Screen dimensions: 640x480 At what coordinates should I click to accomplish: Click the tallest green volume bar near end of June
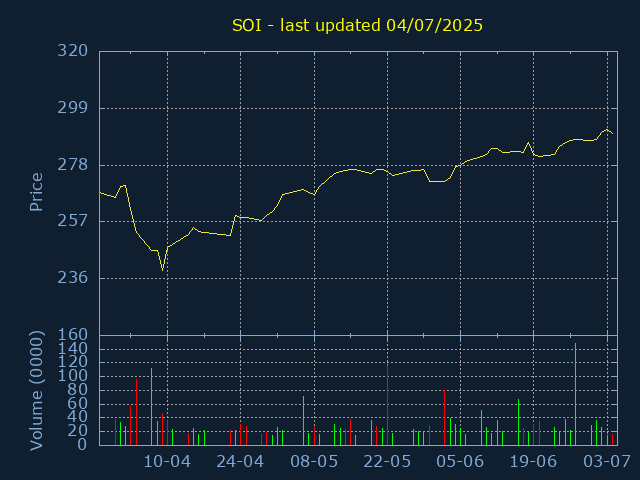576,394
